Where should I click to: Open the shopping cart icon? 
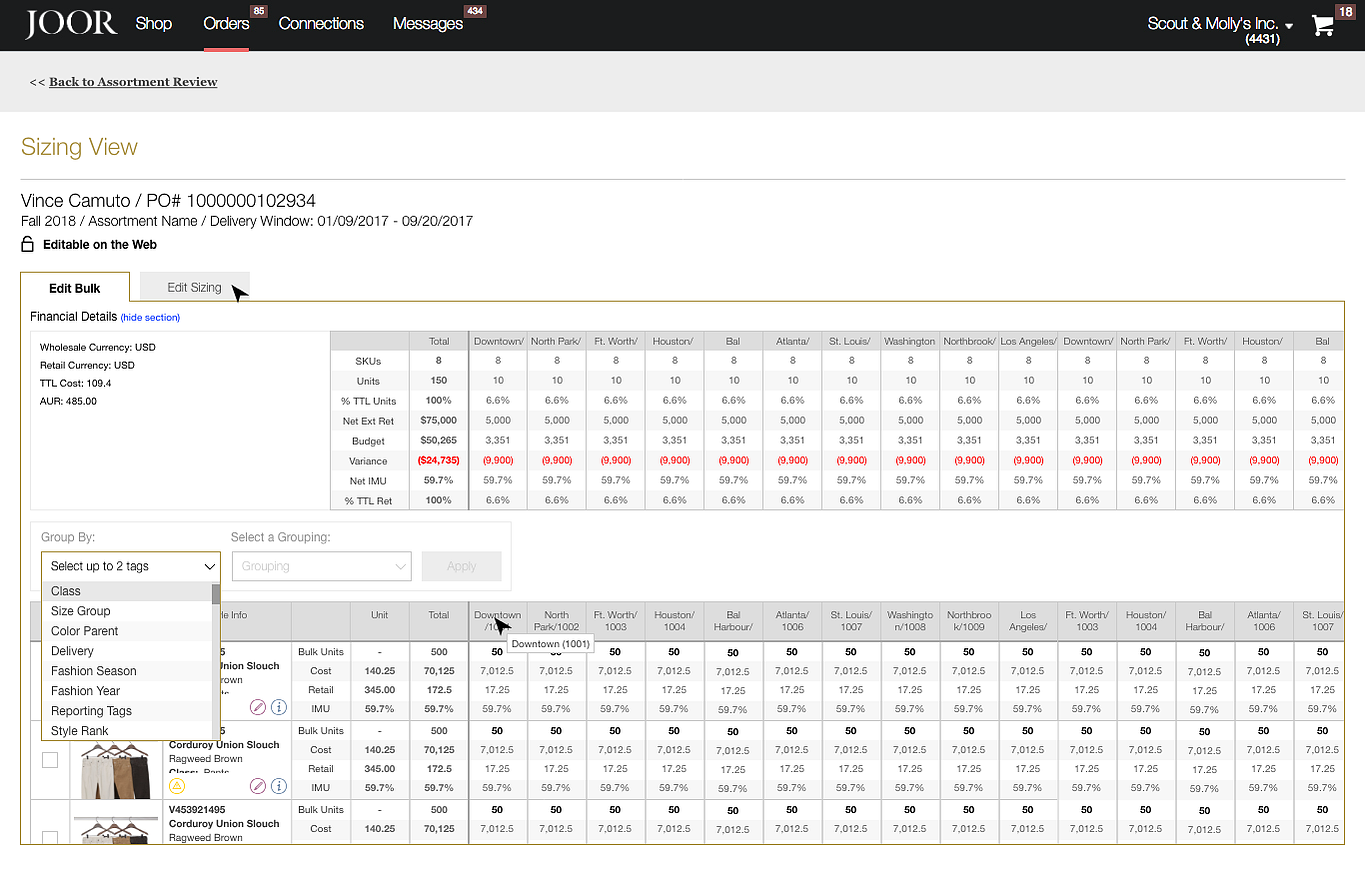[x=1323, y=26]
